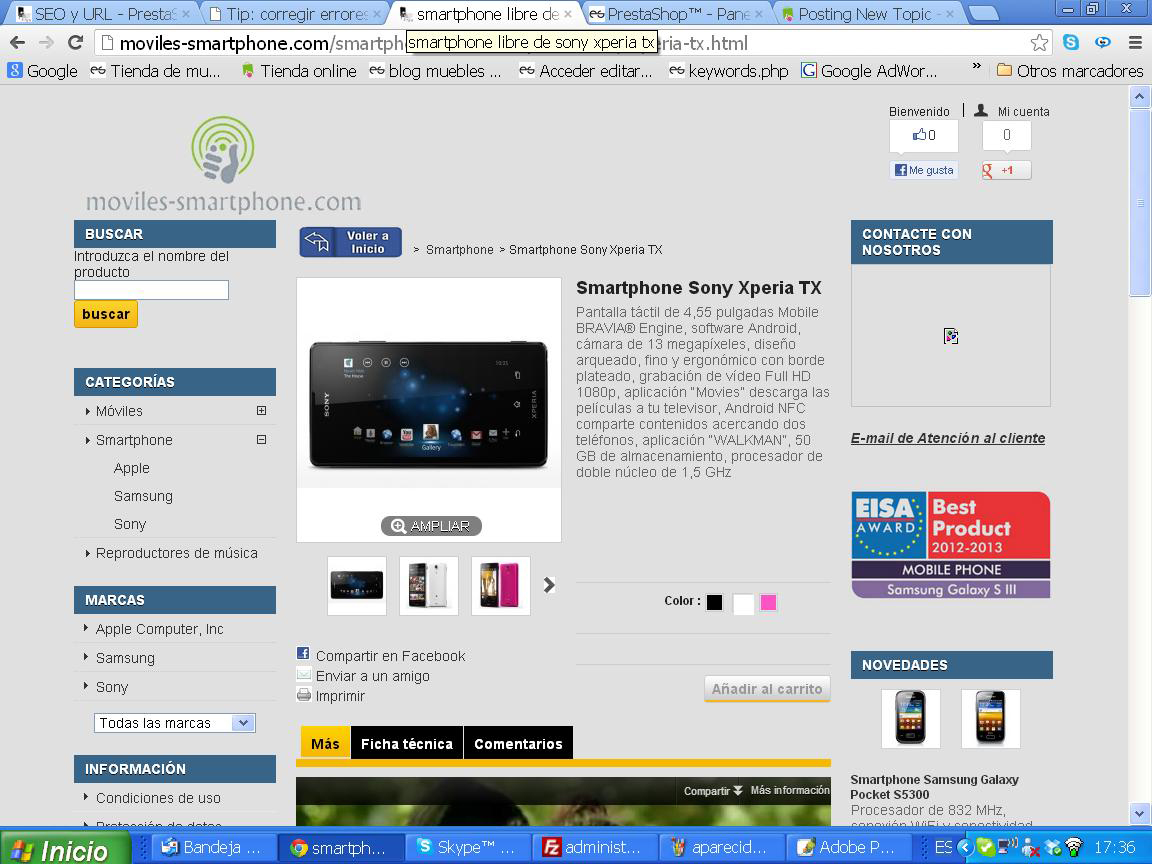Choose white color swatch
This screenshot has height=864, width=1152.
click(743, 604)
